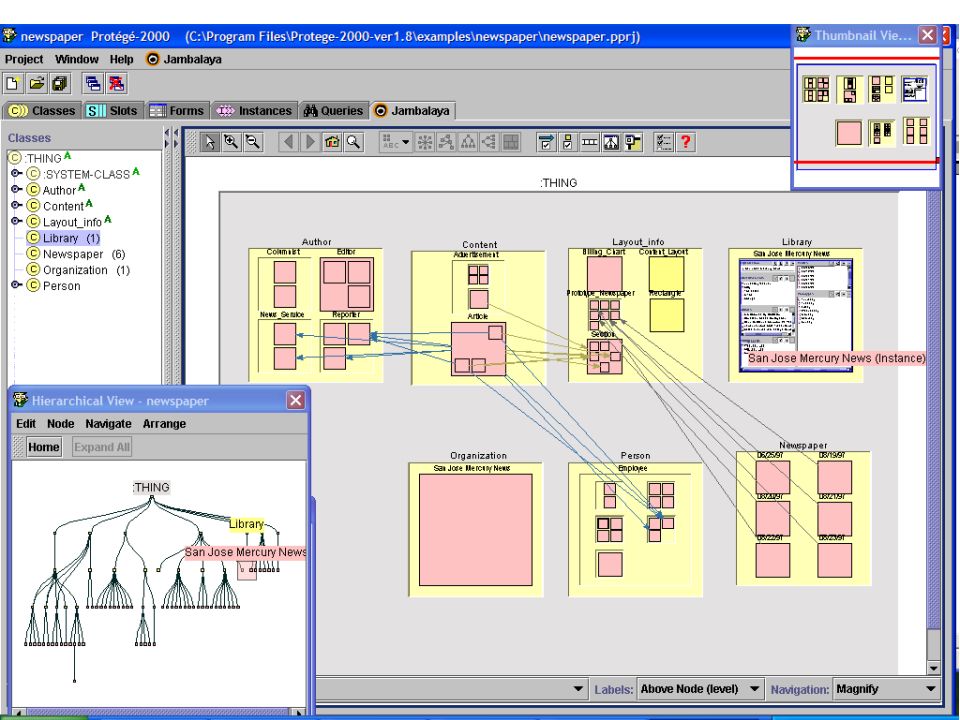This screenshot has width=960, height=720.
Task: Click the cascade windows icon
Action: 93,83
